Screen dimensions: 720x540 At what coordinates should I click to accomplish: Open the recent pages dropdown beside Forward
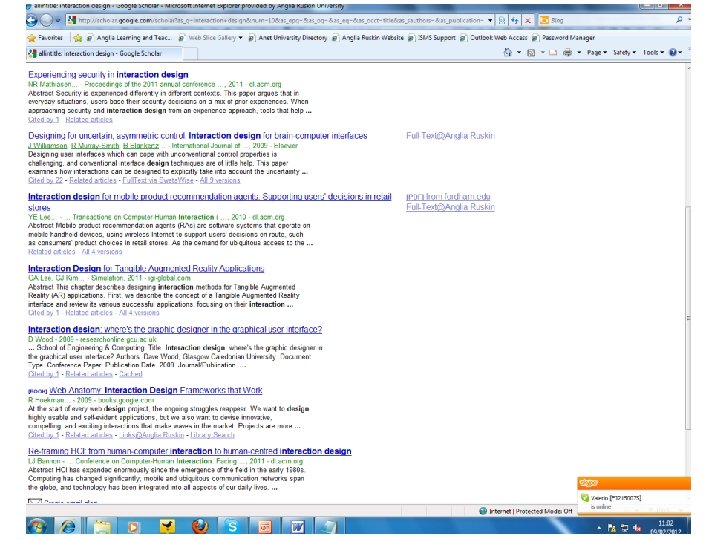tap(58, 20)
